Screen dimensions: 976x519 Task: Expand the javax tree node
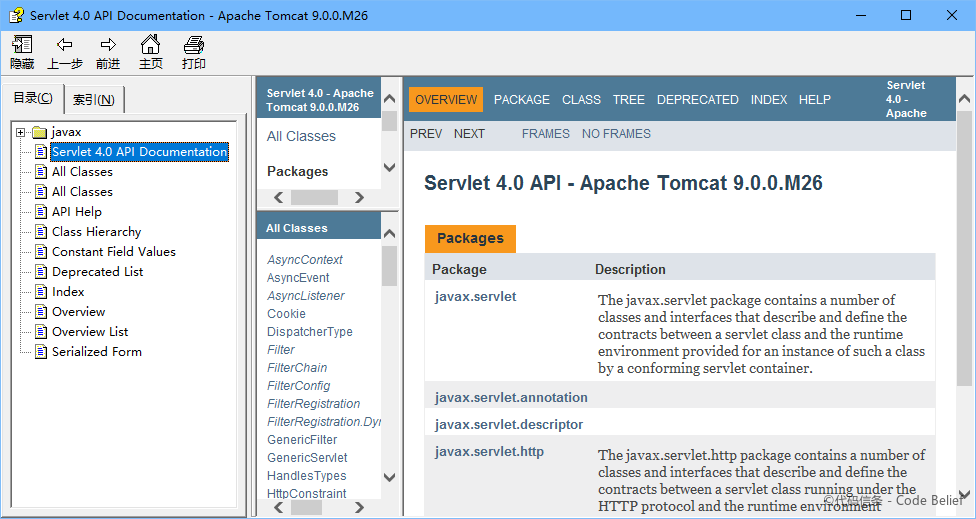(21, 132)
